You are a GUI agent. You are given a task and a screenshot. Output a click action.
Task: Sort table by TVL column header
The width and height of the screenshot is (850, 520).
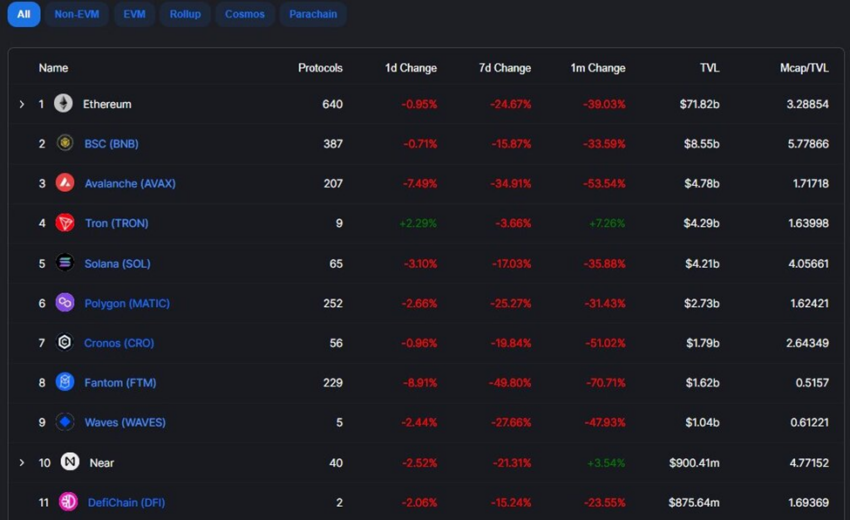pos(709,68)
